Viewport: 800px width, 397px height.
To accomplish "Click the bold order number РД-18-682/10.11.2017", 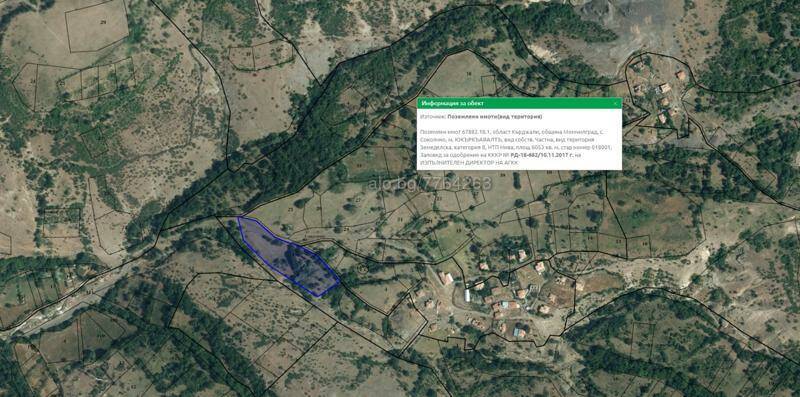I will [x=541, y=155].
